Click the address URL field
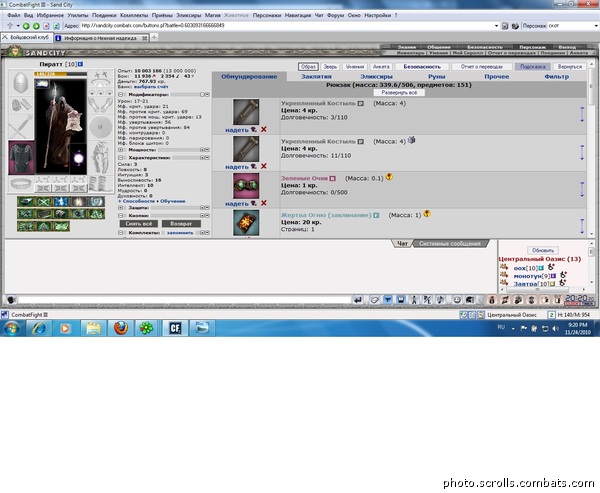 click(x=287, y=26)
